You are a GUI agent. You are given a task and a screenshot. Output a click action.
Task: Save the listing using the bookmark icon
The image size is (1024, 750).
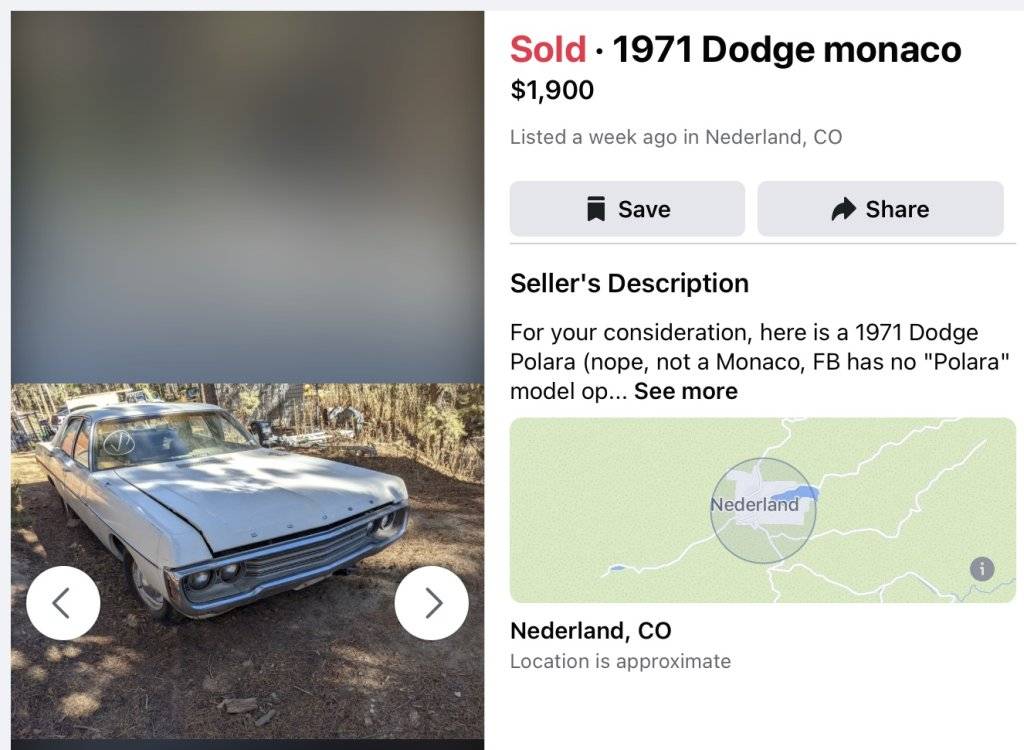(597, 209)
